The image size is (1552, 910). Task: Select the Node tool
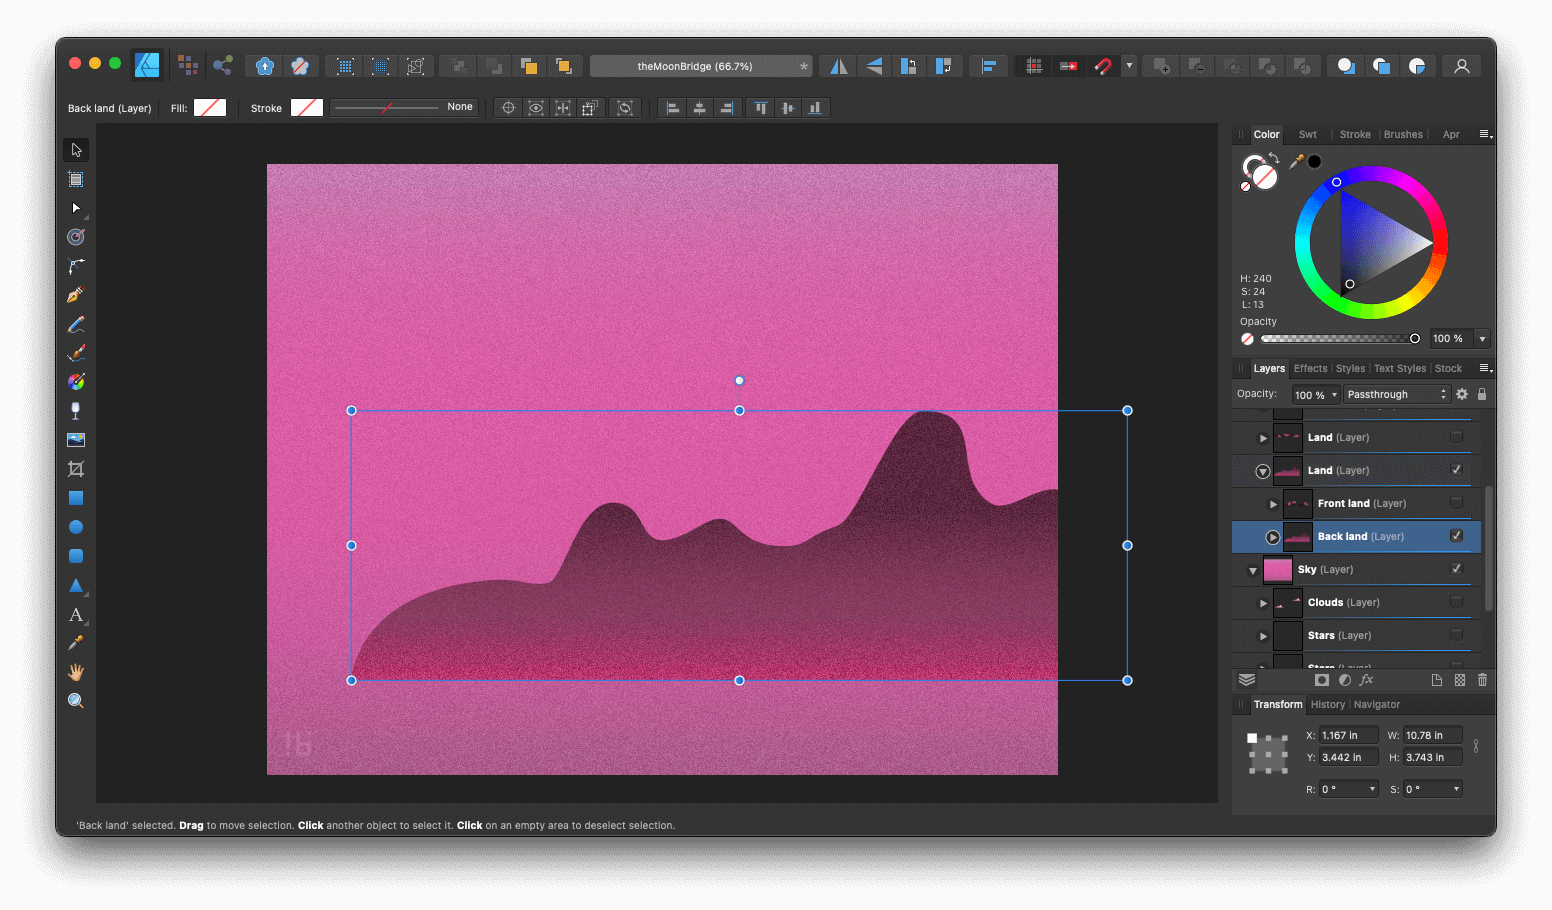click(76, 209)
